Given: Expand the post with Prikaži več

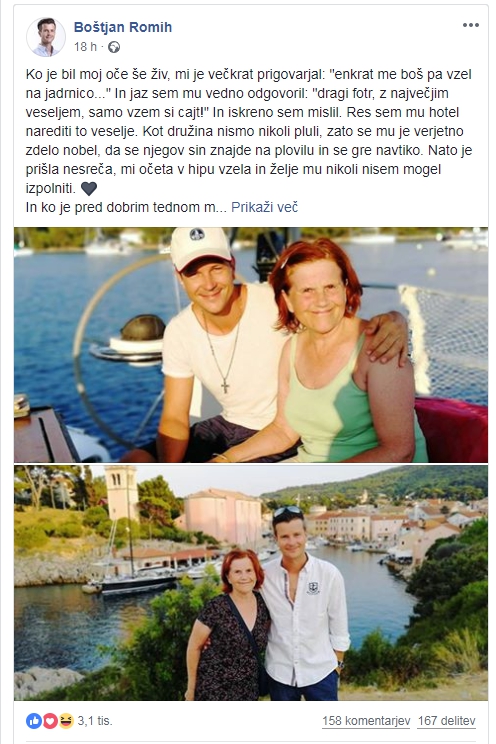Looking at the screenshot, I should click(264, 207).
